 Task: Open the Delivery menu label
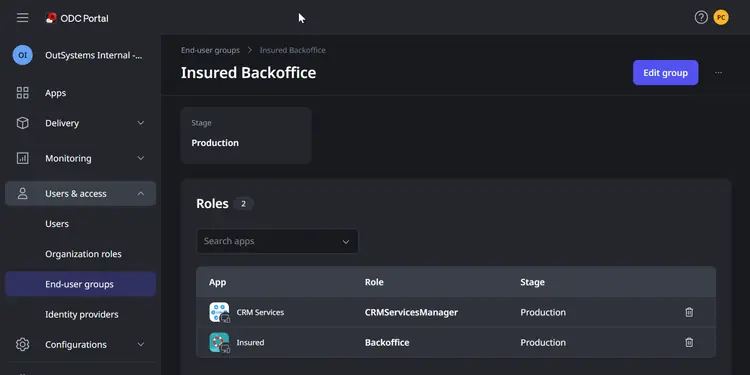point(62,123)
